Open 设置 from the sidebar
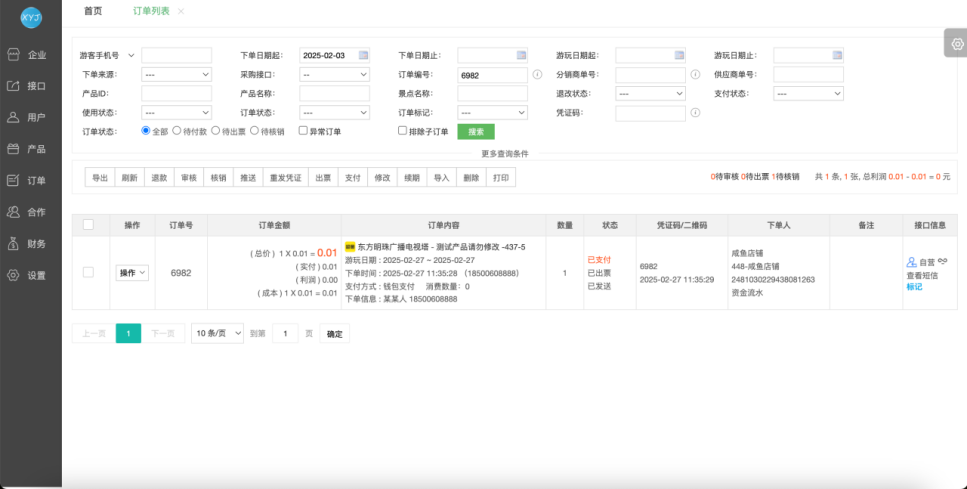 point(30,275)
